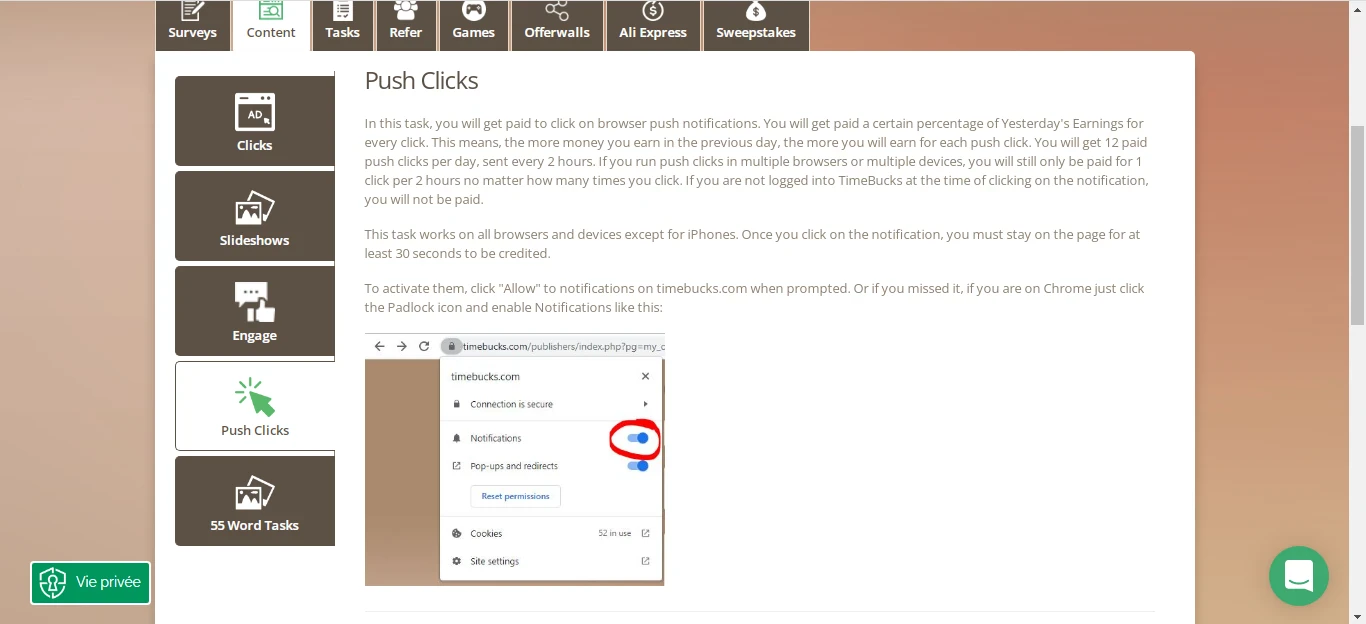
Task: Click the Push Clicks heading
Action: tap(421, 81)
